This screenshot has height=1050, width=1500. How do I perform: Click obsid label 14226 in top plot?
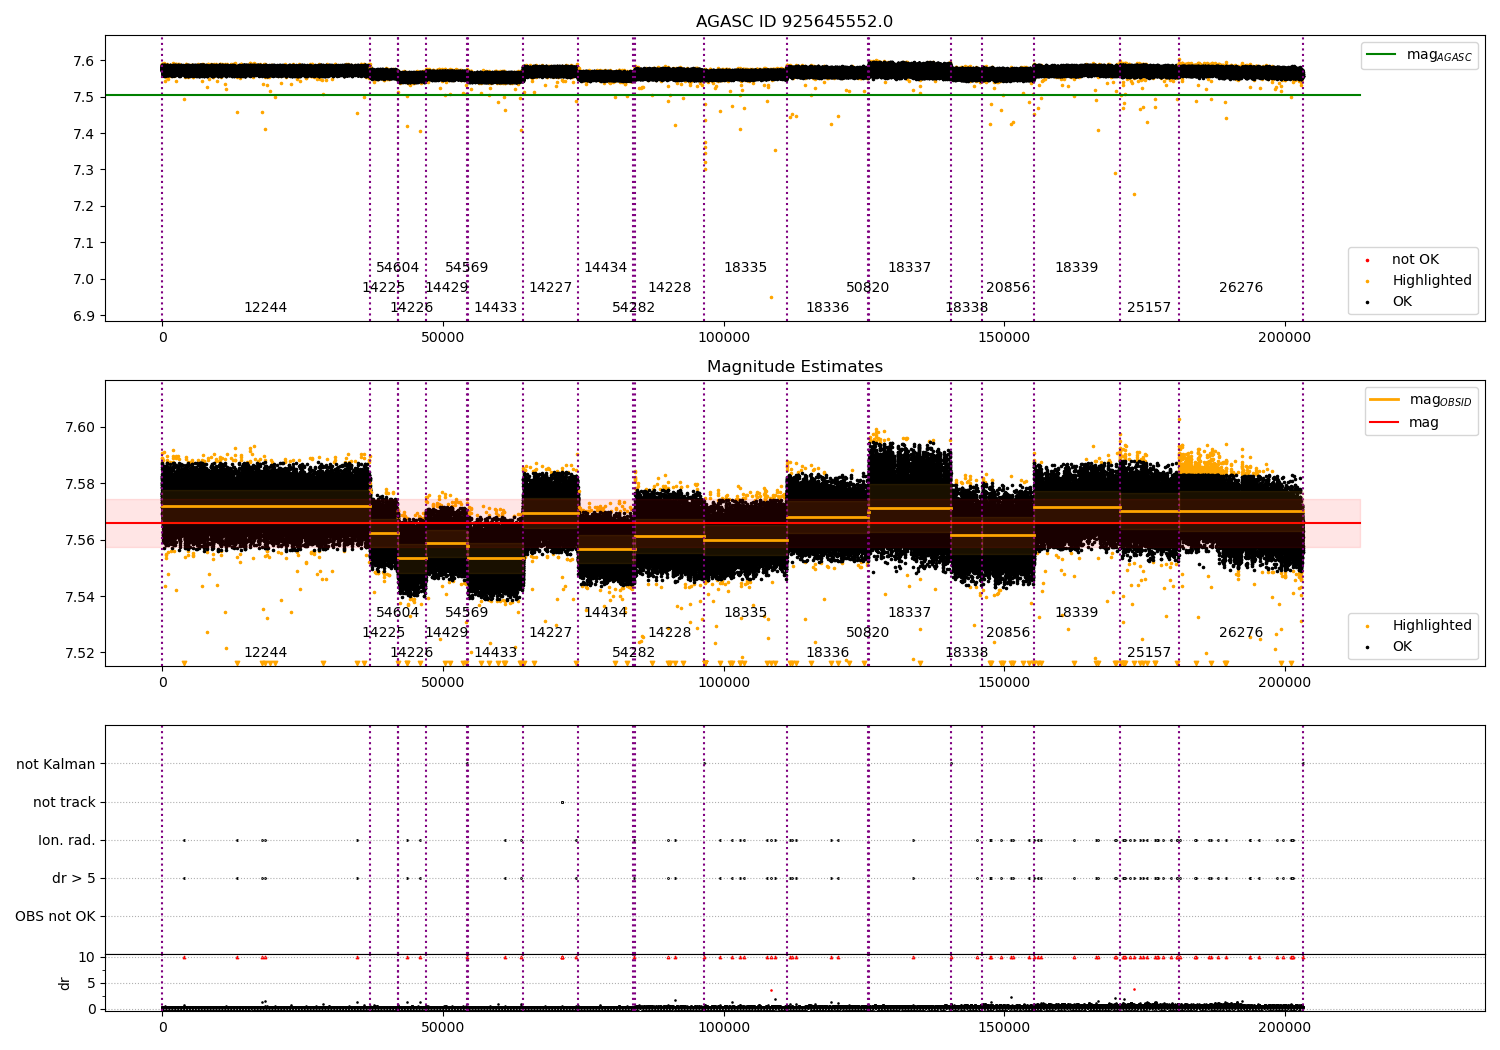412,308
